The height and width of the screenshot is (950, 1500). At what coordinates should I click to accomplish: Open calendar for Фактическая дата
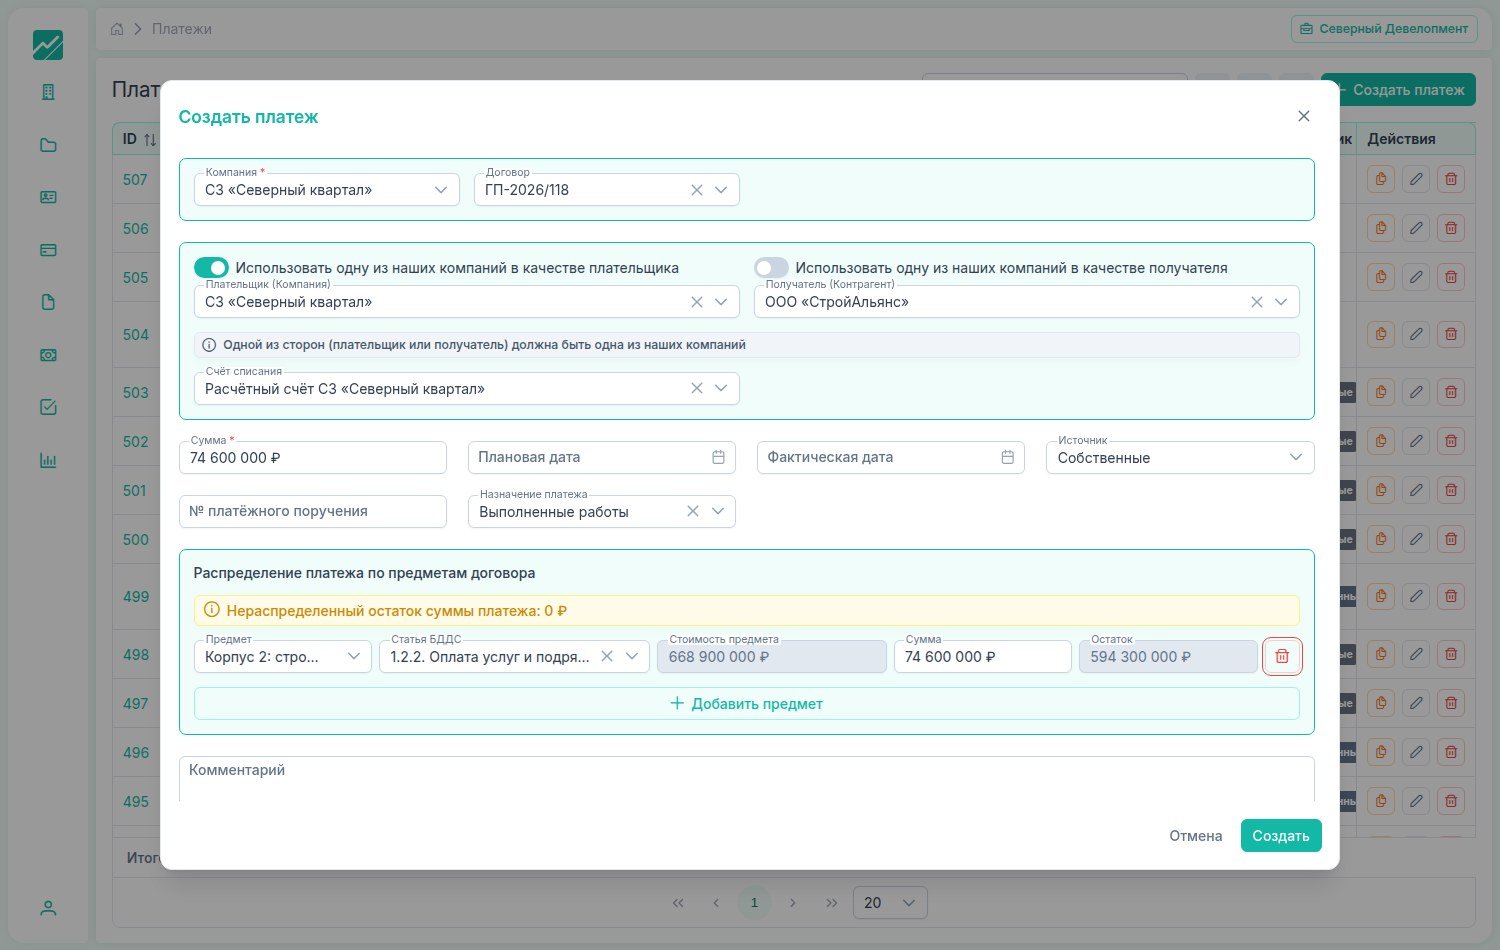tap(1007, 457)
